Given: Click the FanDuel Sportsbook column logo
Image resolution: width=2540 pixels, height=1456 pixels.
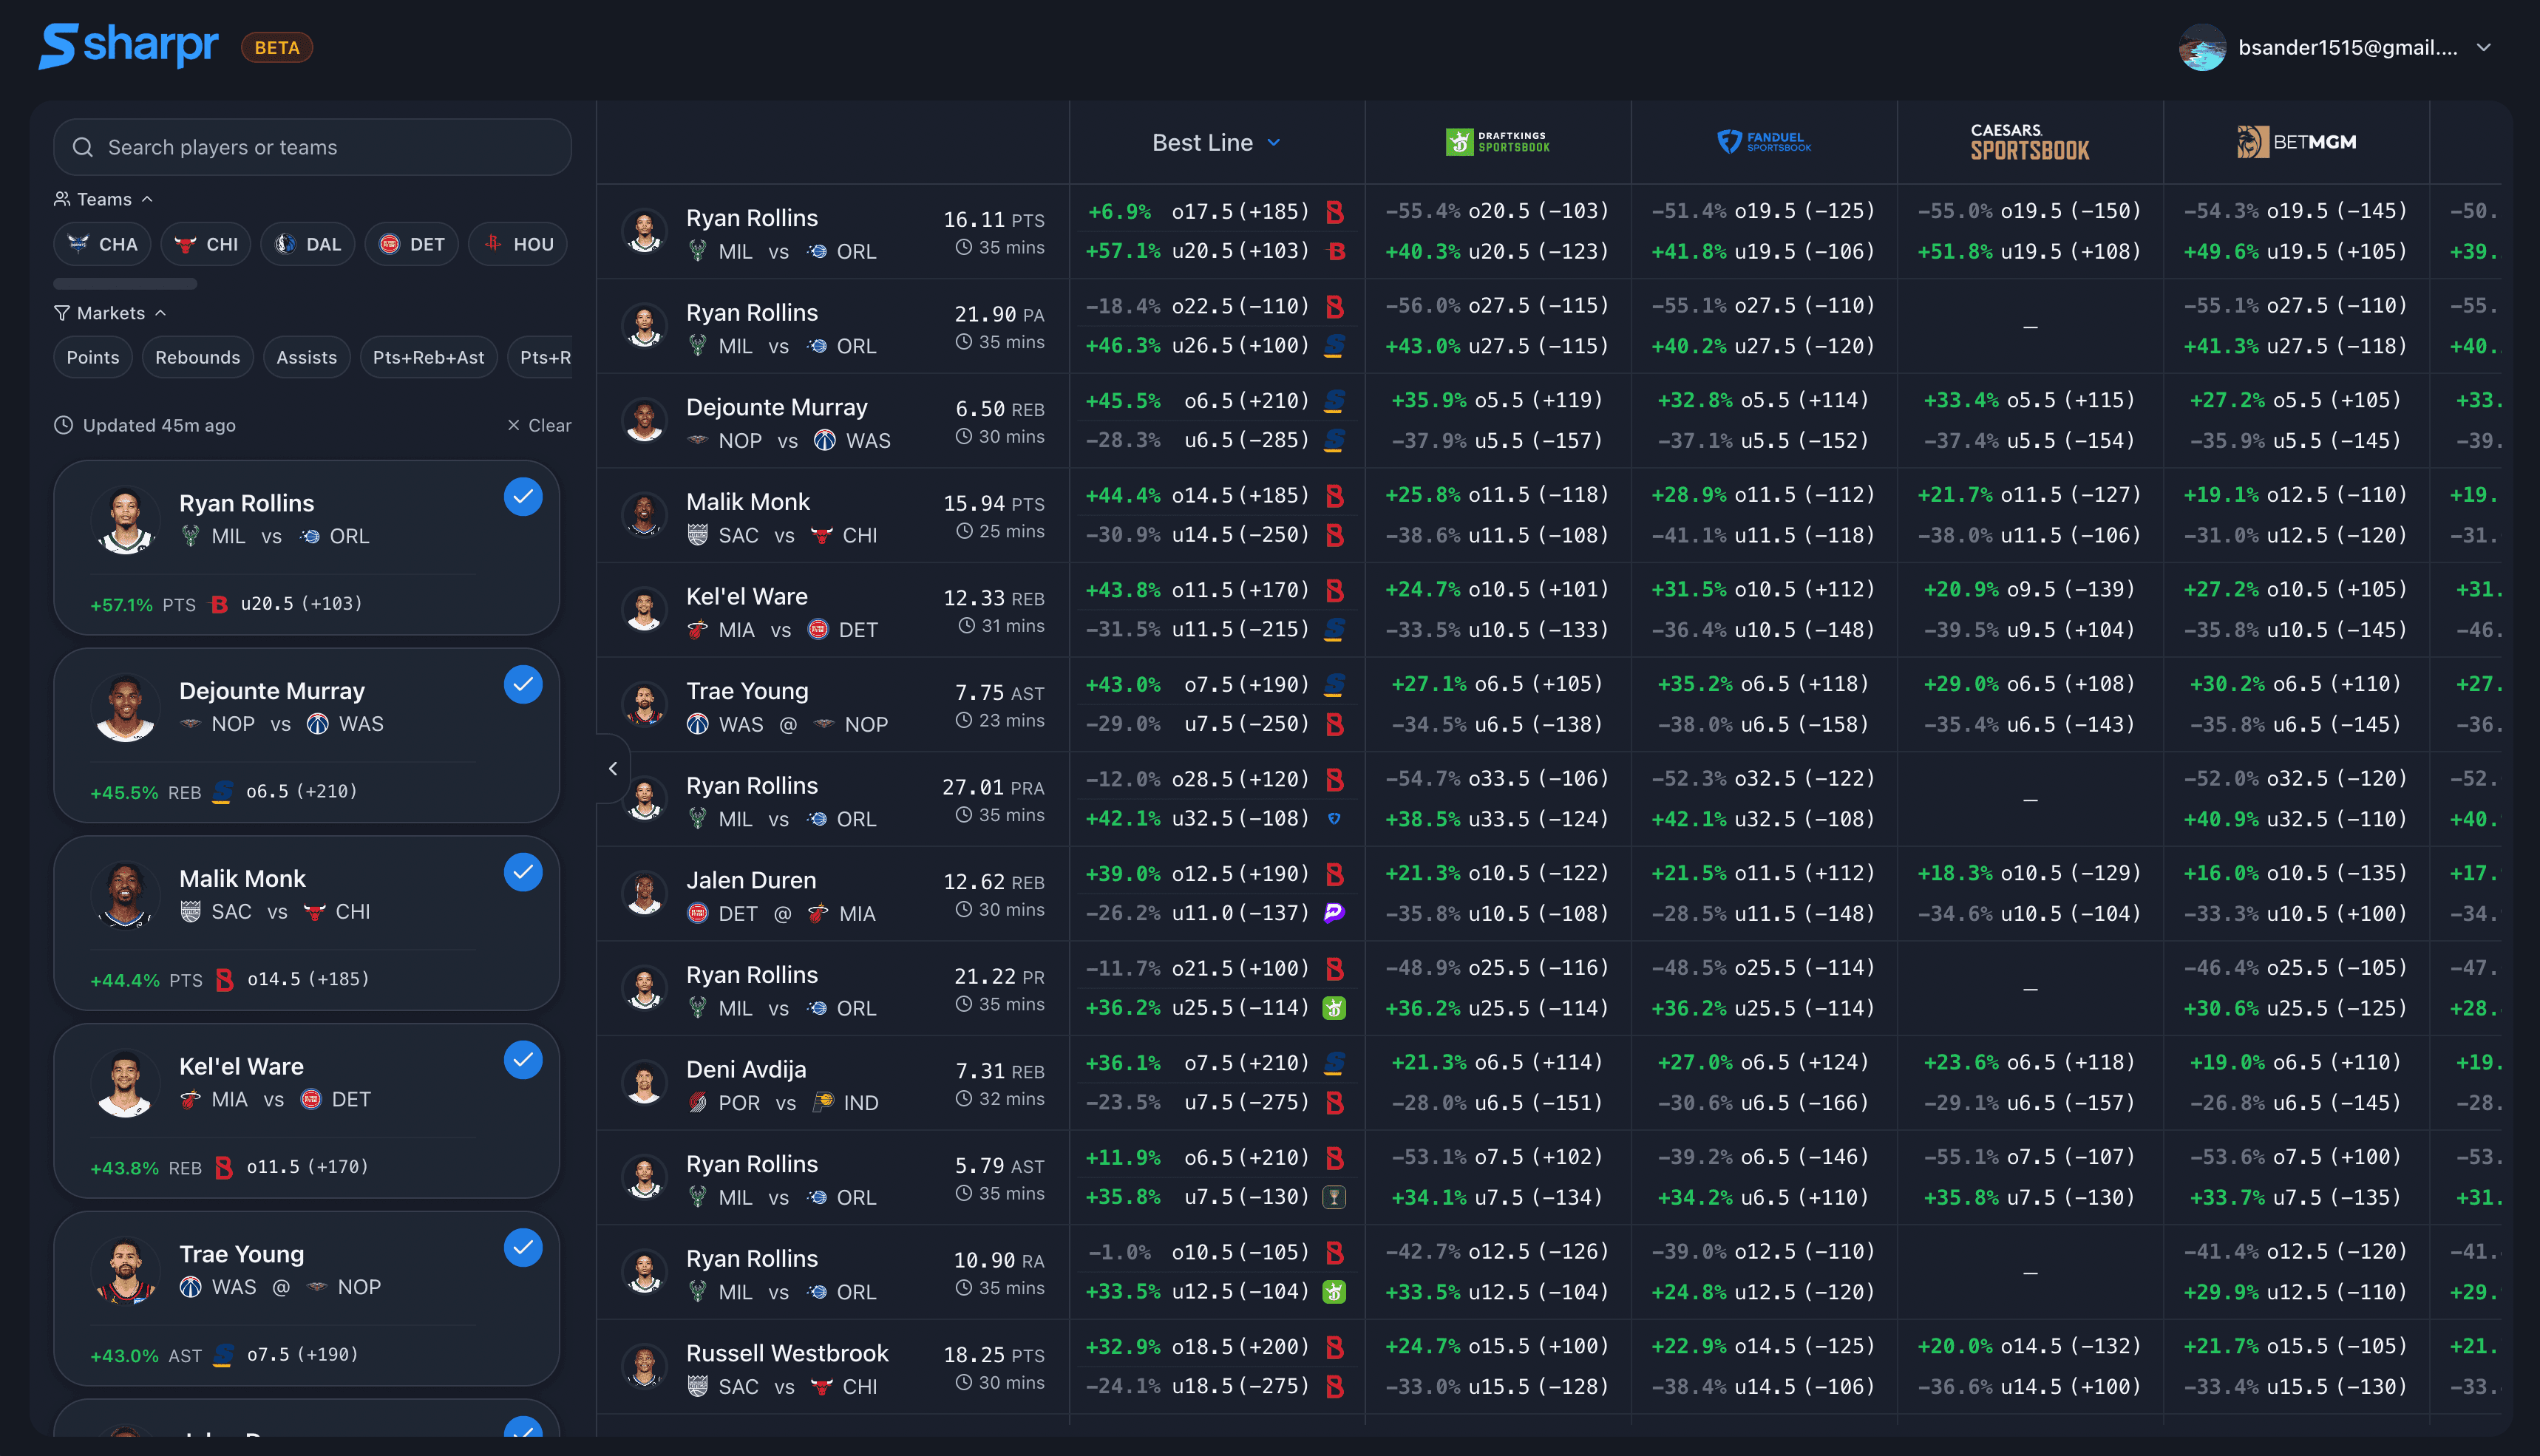Looking at the screenshot, I should coord(1763,142).
